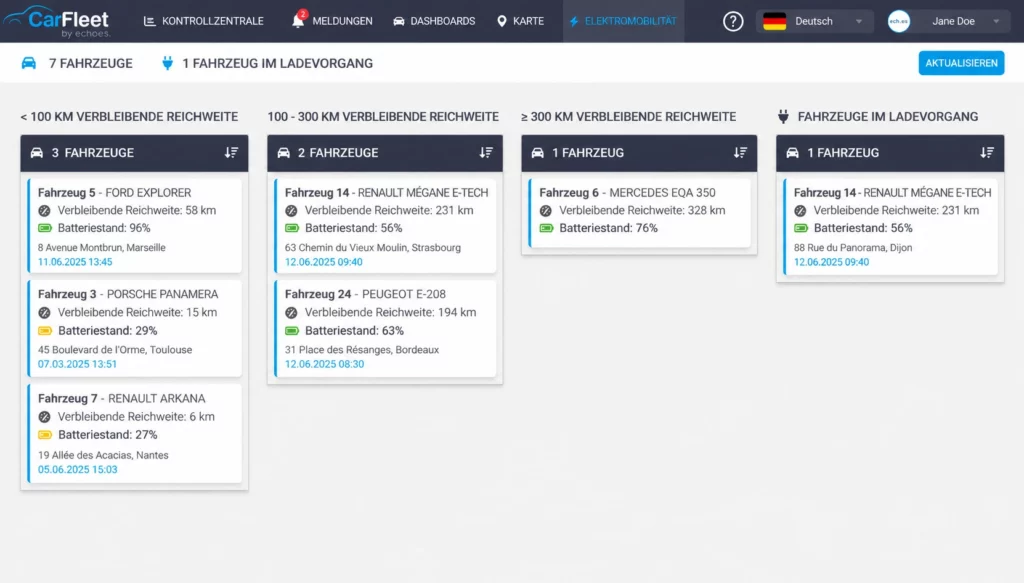The image size is (1024, 583).
Task: Select Fahrzeug 6 Mercedes EQA 350 title
Action: point(627,193)
